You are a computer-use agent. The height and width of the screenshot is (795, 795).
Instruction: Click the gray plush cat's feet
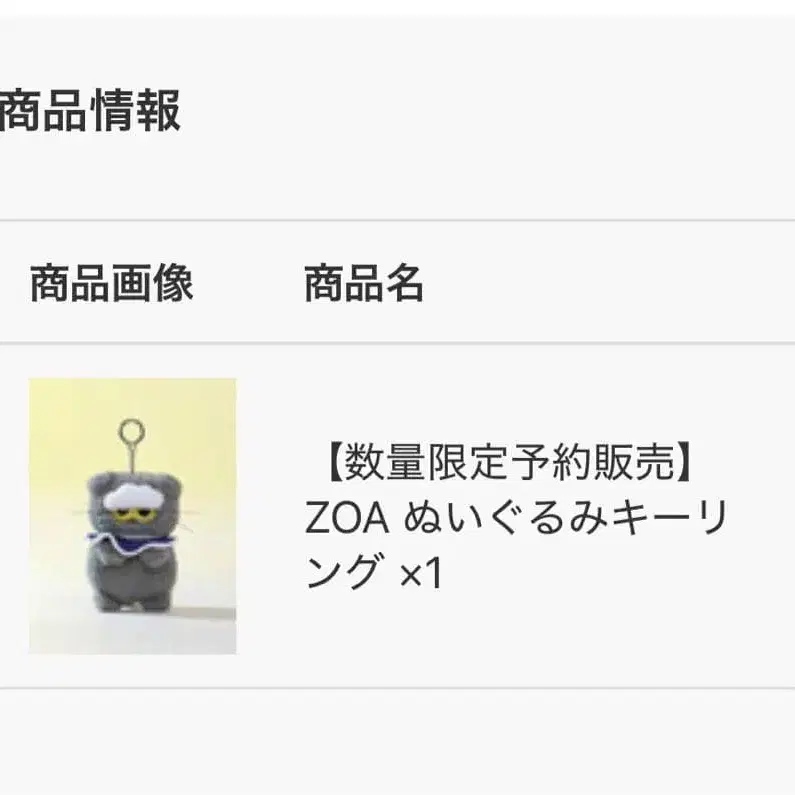tap(133, 602)
